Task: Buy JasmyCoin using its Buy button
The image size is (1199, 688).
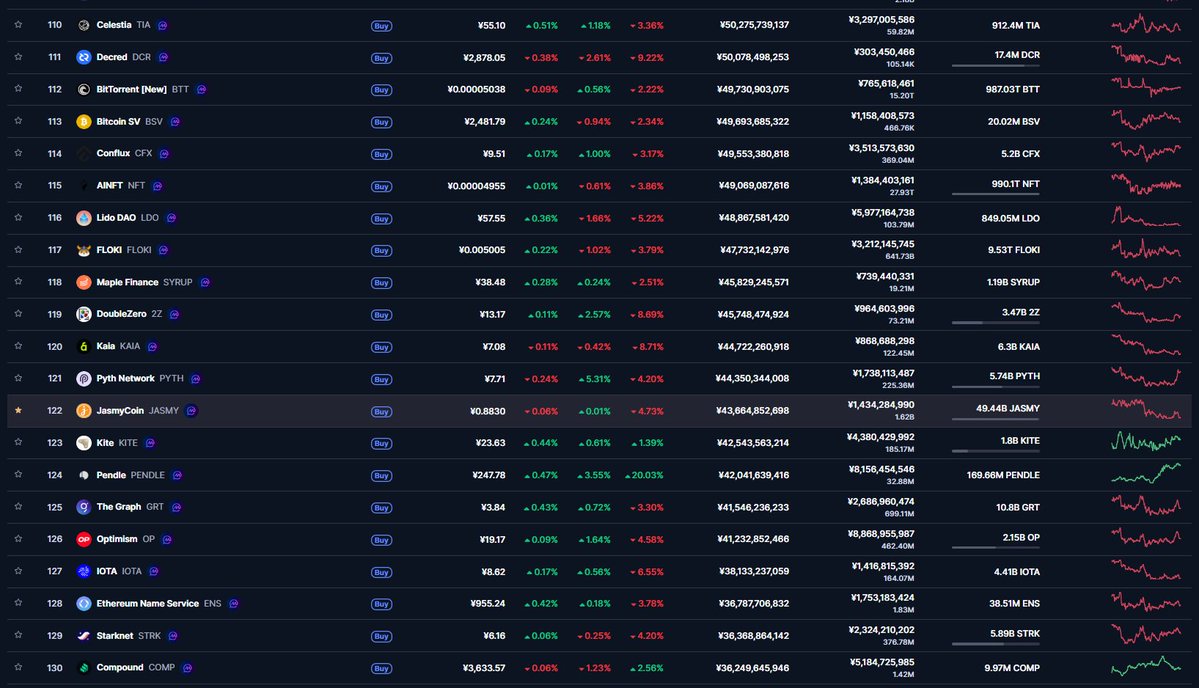Action: pyautogui.click(x=382, y=411)
